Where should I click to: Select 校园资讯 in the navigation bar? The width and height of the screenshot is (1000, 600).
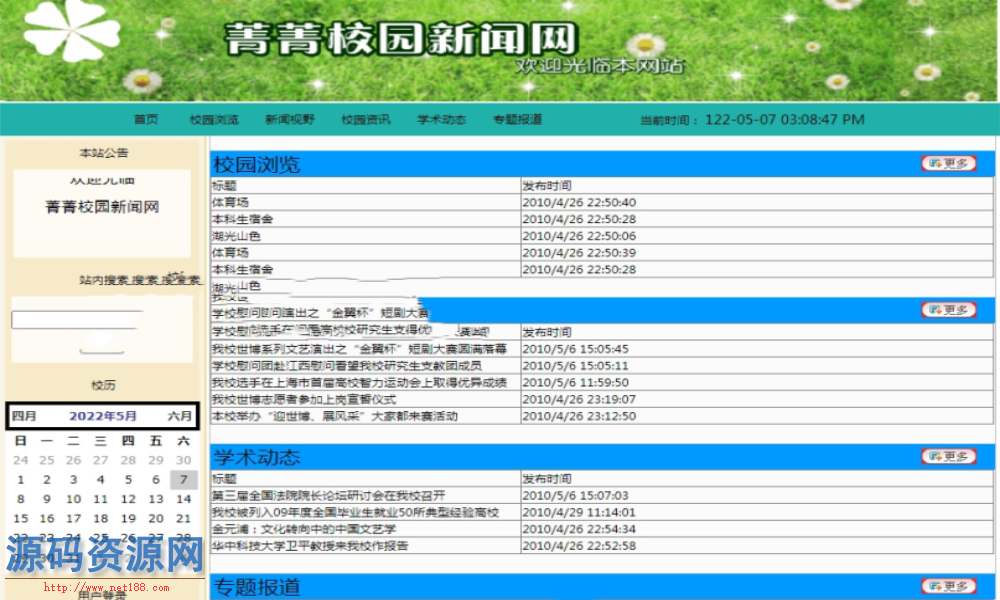click(x=365, y=120)
